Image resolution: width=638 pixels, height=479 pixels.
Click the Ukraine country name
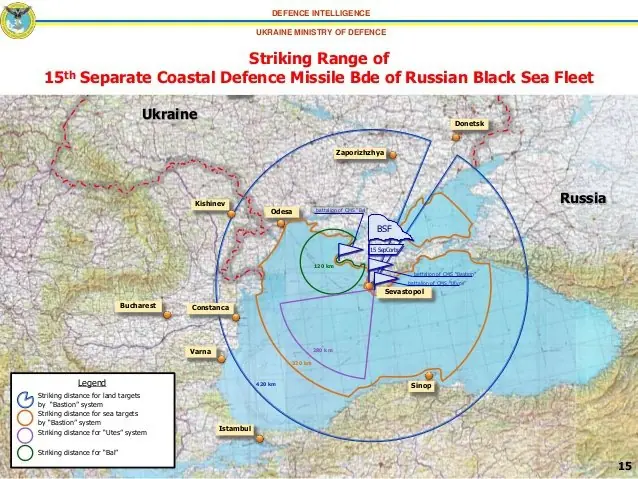tap(170, 114)
